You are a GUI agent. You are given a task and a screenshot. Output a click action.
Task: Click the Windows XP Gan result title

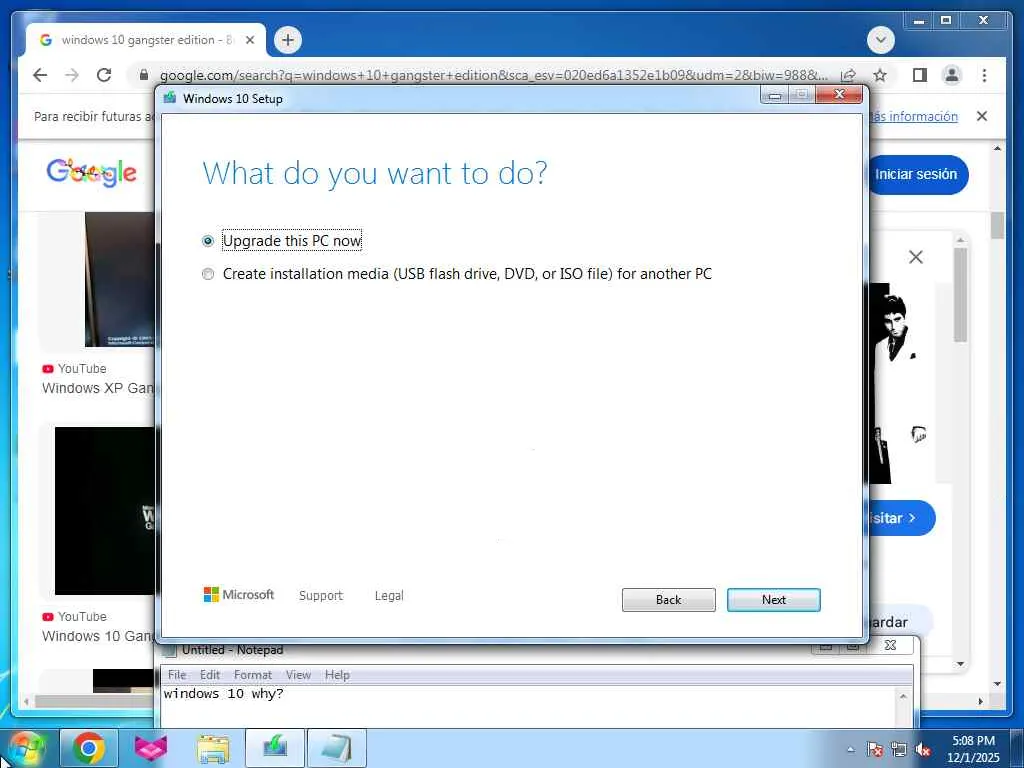pos(98,388)
